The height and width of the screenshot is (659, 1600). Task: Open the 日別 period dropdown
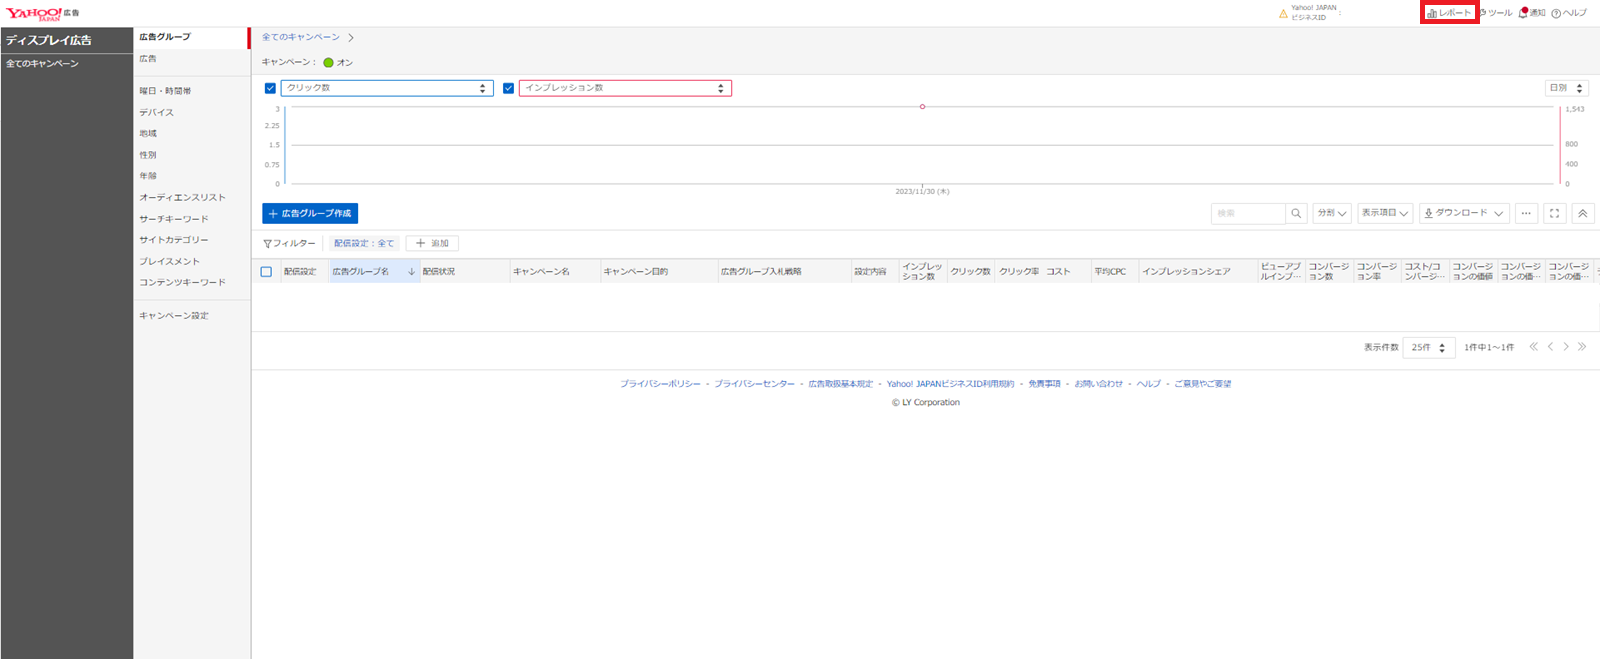pyautogui.click(x=1566, y=88)
